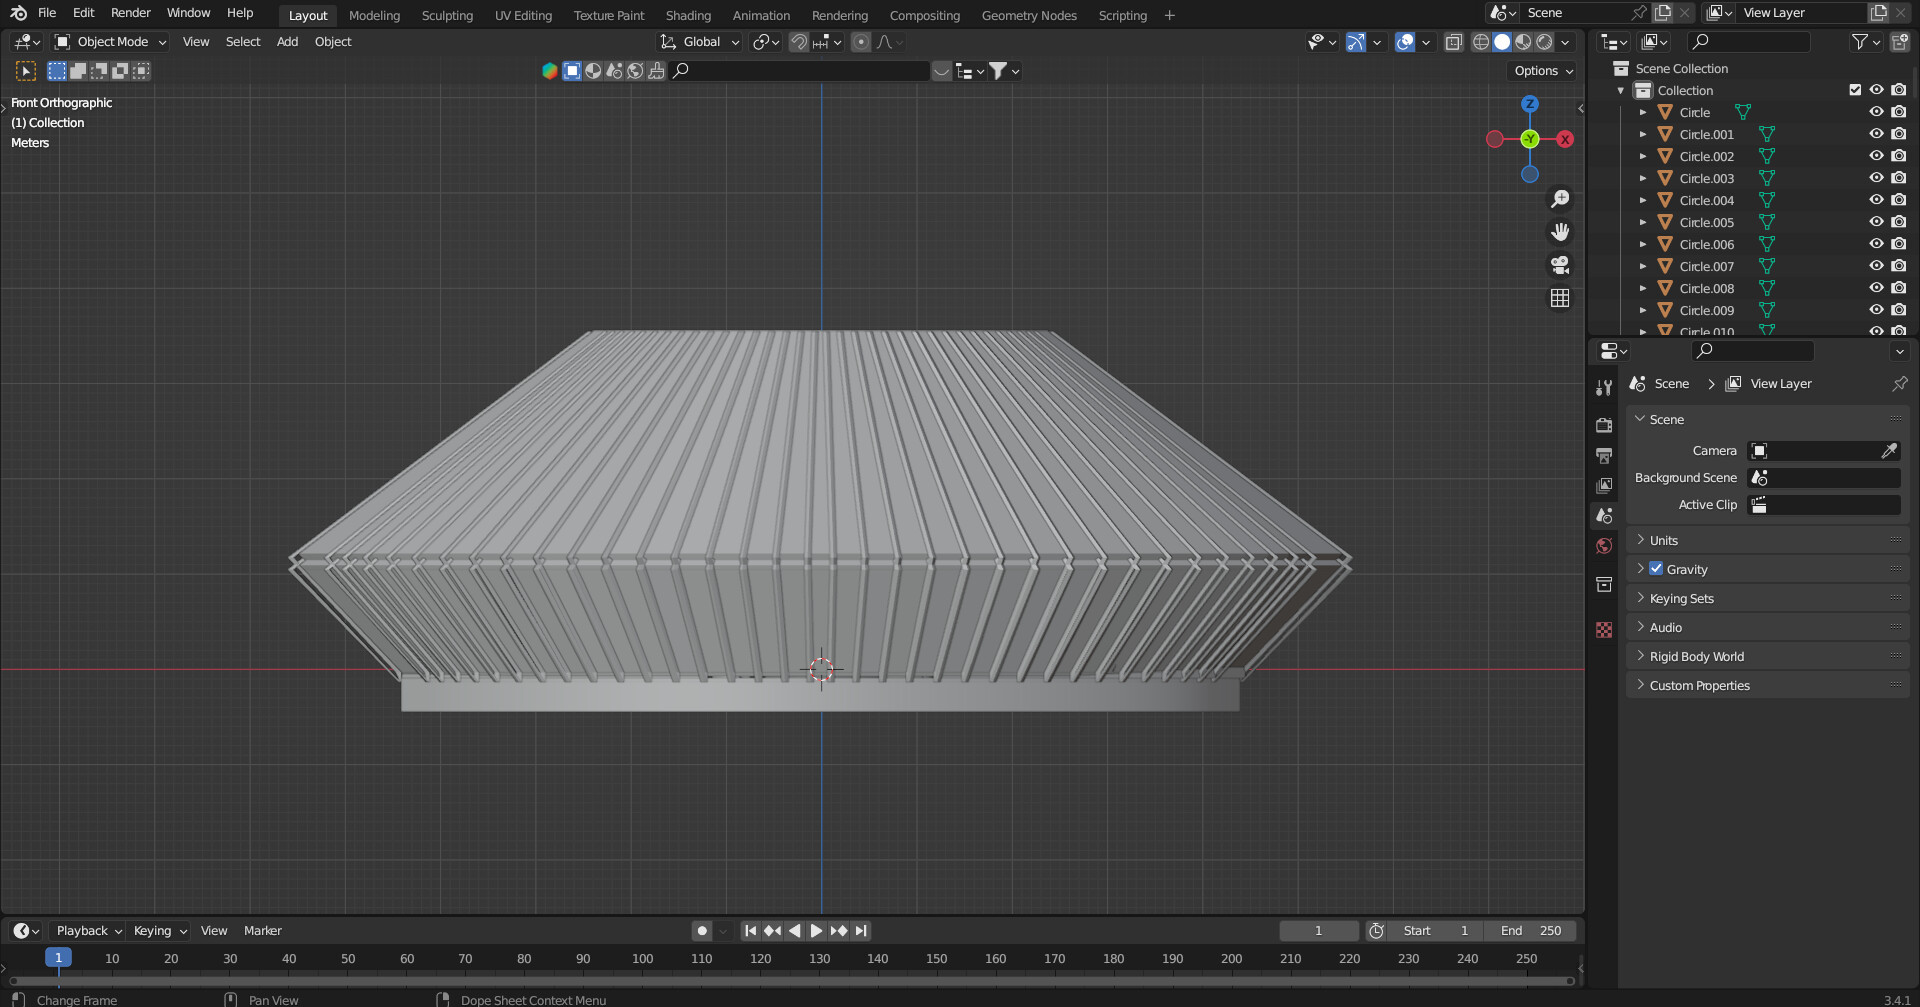Viewport: 1920px width, 1007px height.
Task: Click the eyedropper next to Camera field
Action: click(1888, 451)
